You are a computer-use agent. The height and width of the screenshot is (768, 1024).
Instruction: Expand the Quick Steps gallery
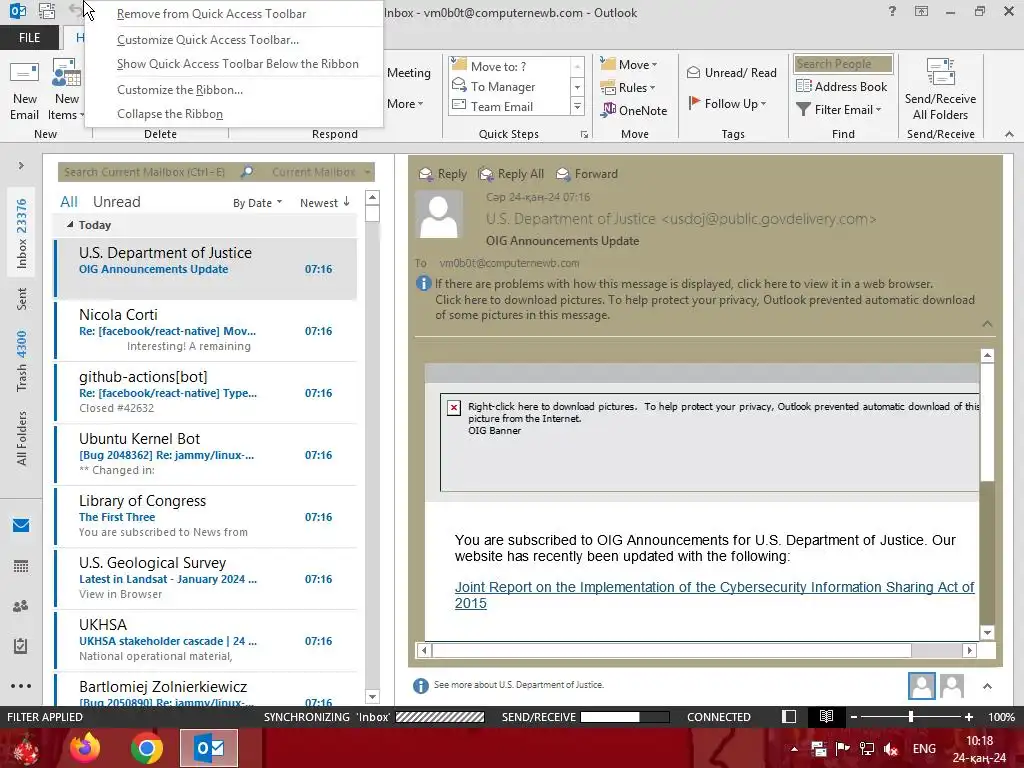pos(577,106)
